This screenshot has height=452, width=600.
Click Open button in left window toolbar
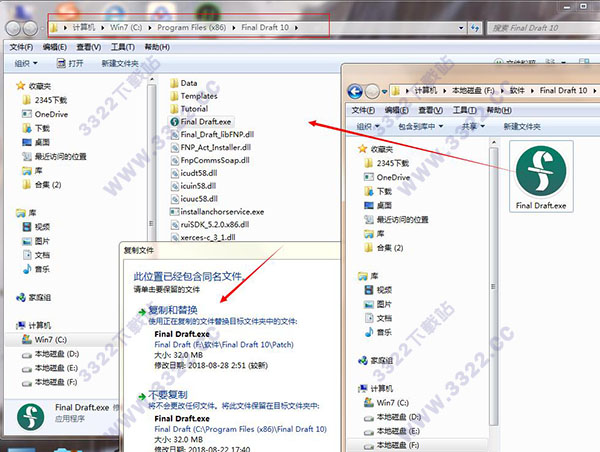pyautogui.click(x=70, y=63)
